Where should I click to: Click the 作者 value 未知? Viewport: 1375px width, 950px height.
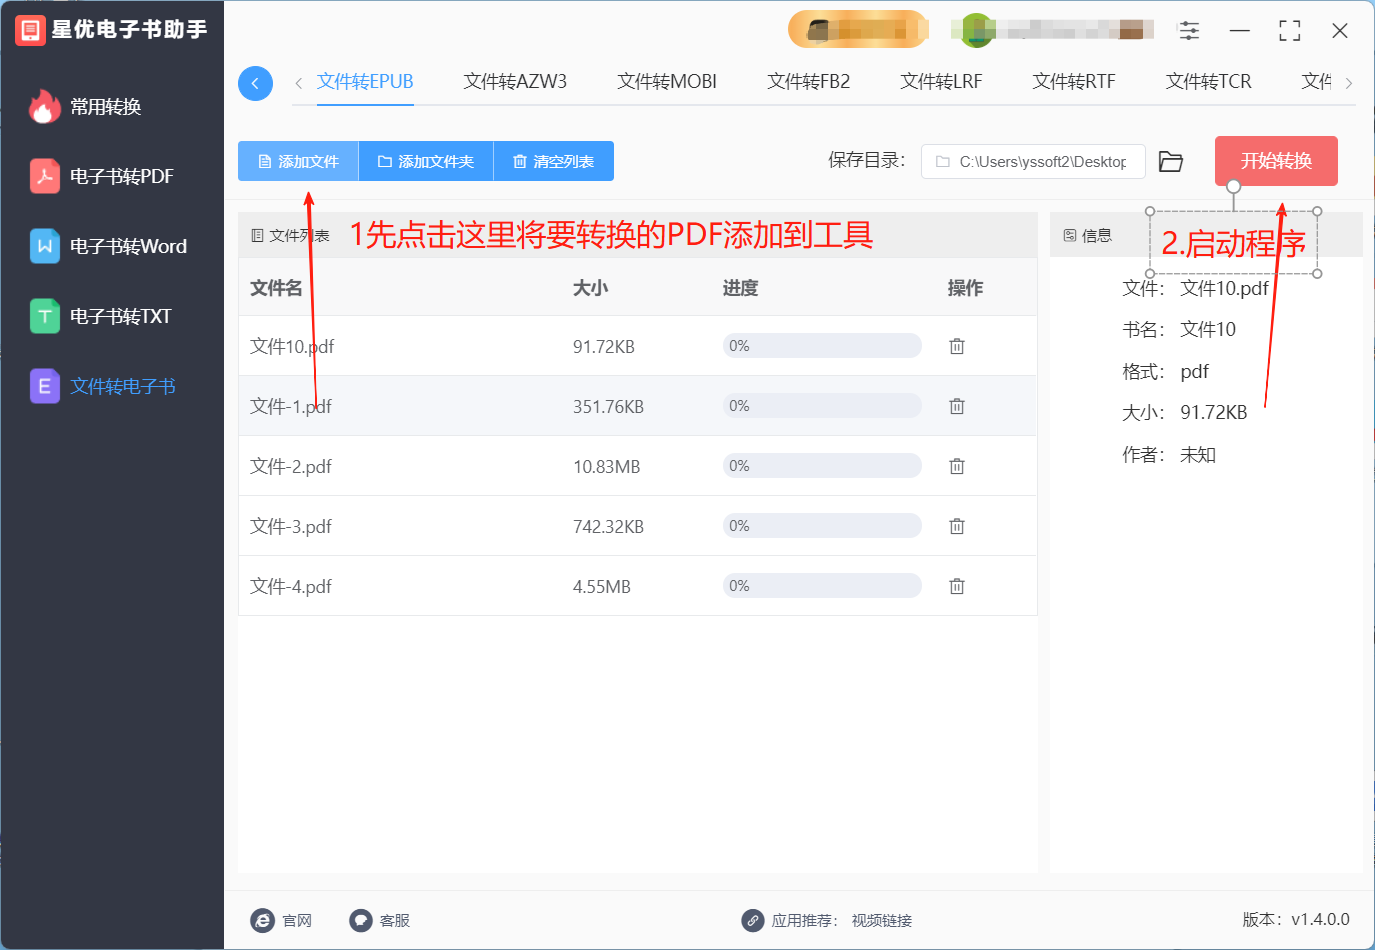pyautogui.click(x=1198, y=454)
